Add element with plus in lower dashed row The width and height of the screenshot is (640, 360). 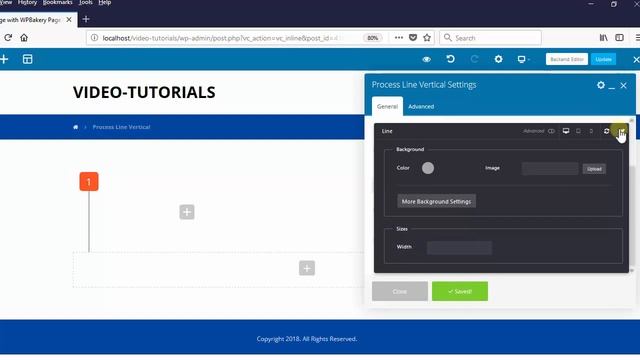(x=307, y=268)
